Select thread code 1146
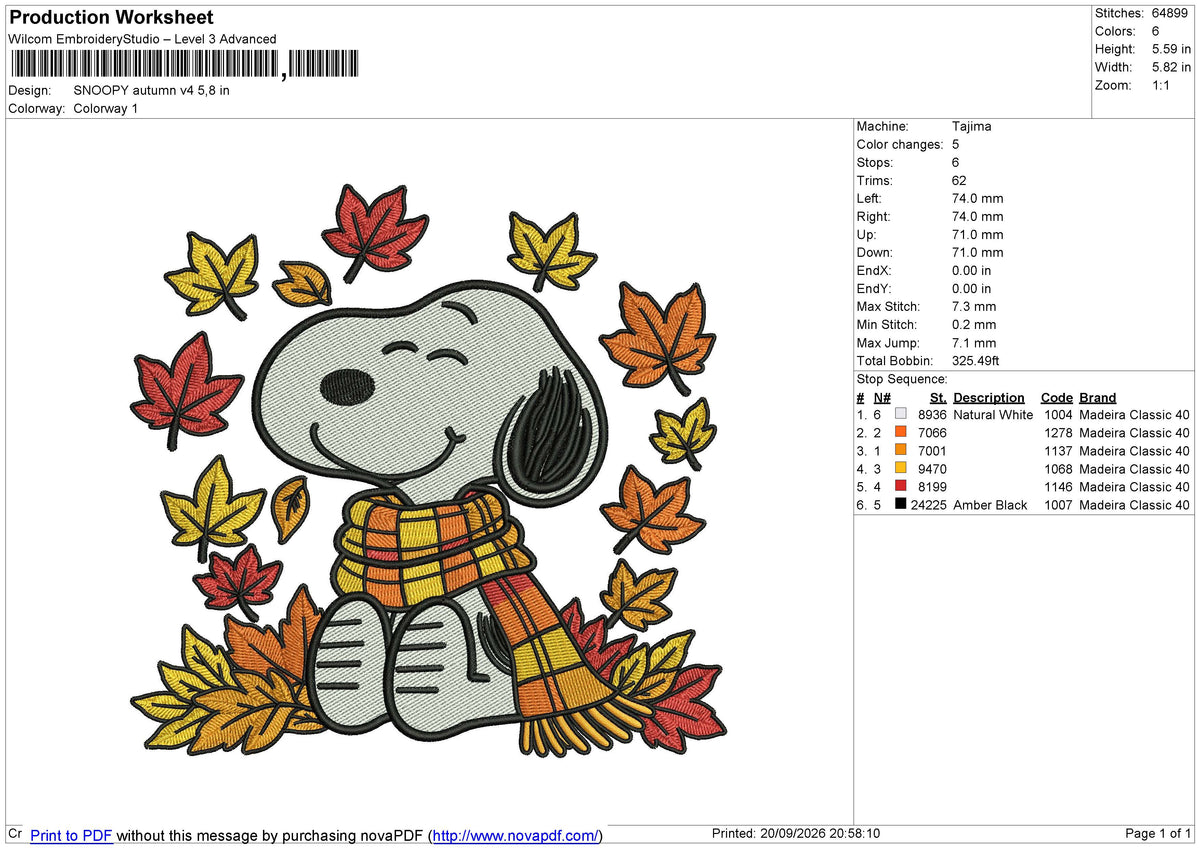The width and height of the screenshot is (1200, 848). pyautogui.click(x=1058, y=487)
